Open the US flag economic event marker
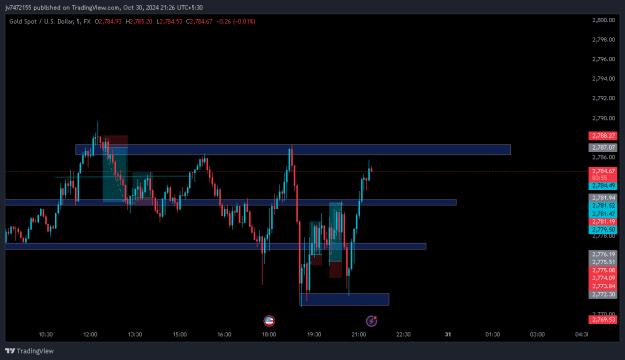The image size is (625, 360). coord(269,321)
